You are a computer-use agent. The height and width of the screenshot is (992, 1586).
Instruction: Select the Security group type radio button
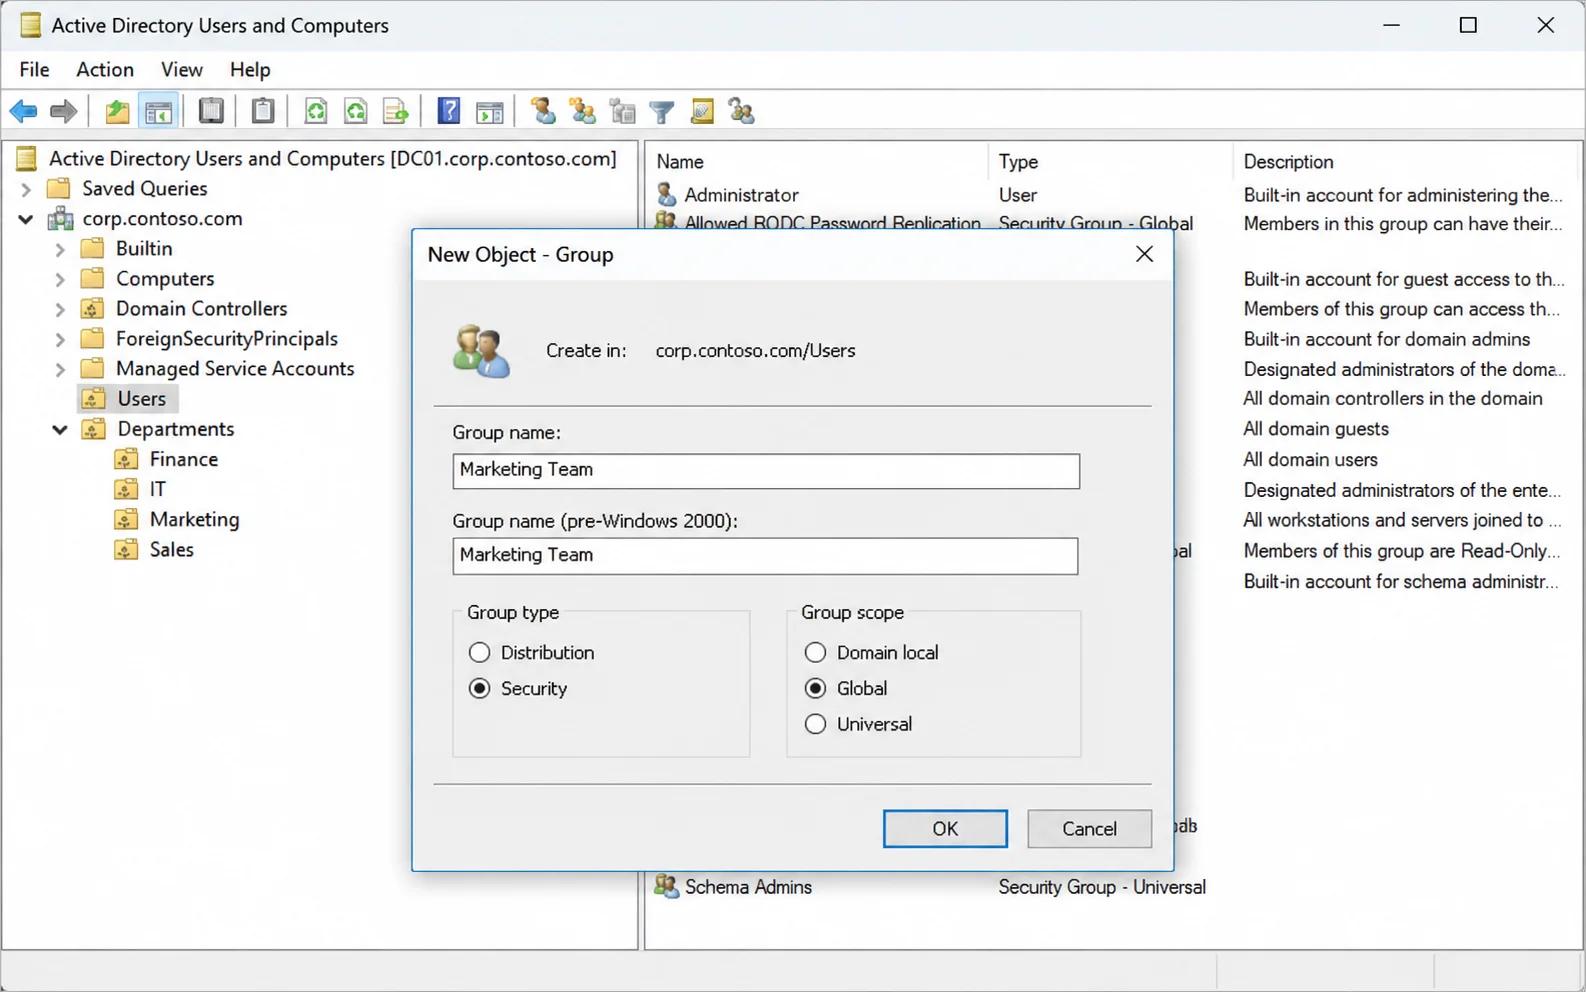click(x=480, y=689)
